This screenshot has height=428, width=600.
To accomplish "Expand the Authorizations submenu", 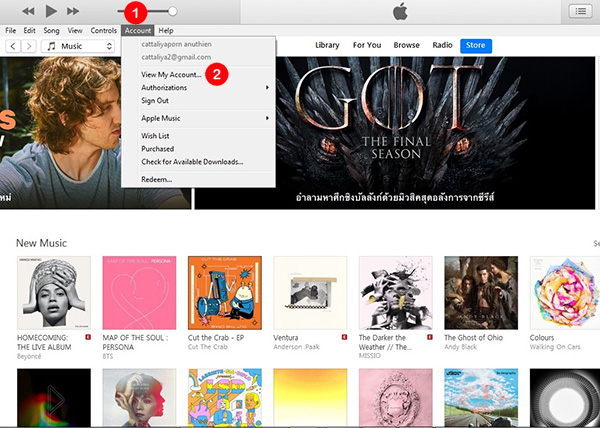I will 197,88.
